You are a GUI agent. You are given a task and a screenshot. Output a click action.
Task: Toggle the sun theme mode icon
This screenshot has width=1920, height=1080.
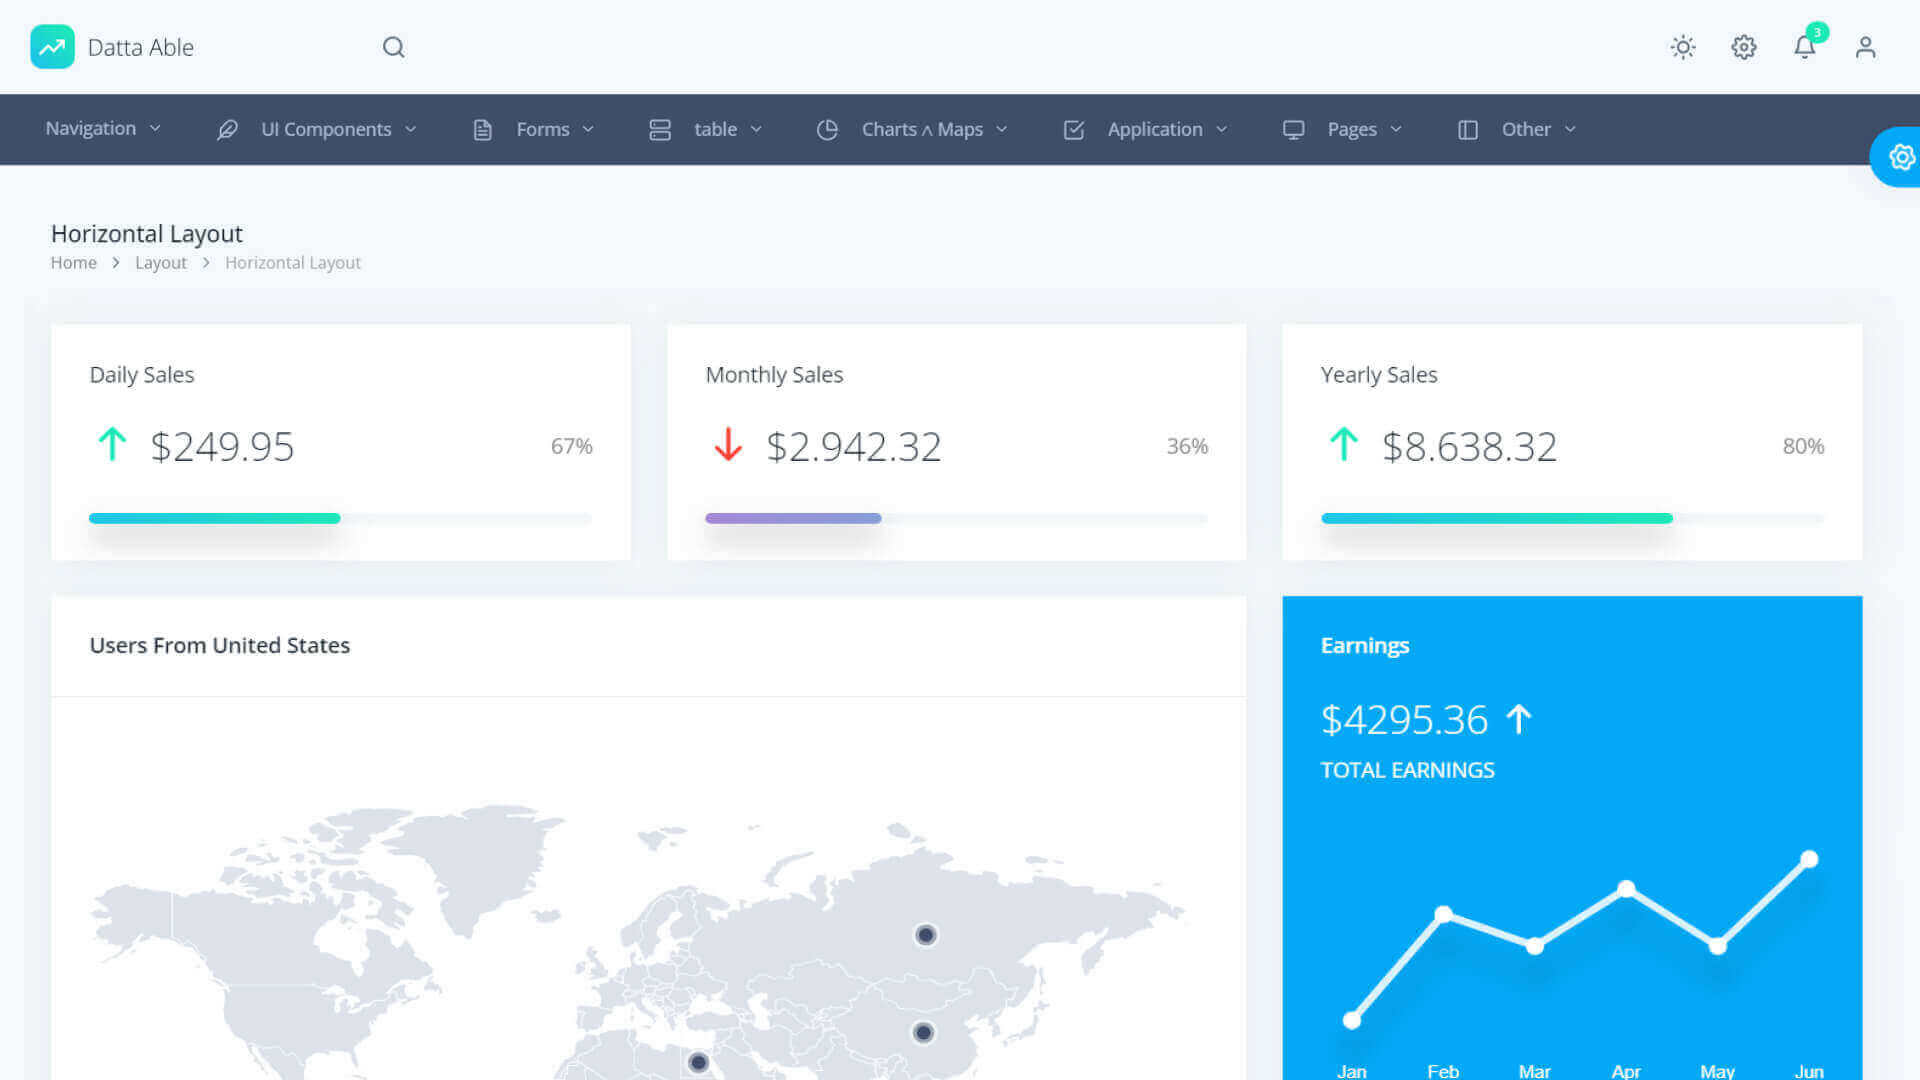tap(1683, 47)
